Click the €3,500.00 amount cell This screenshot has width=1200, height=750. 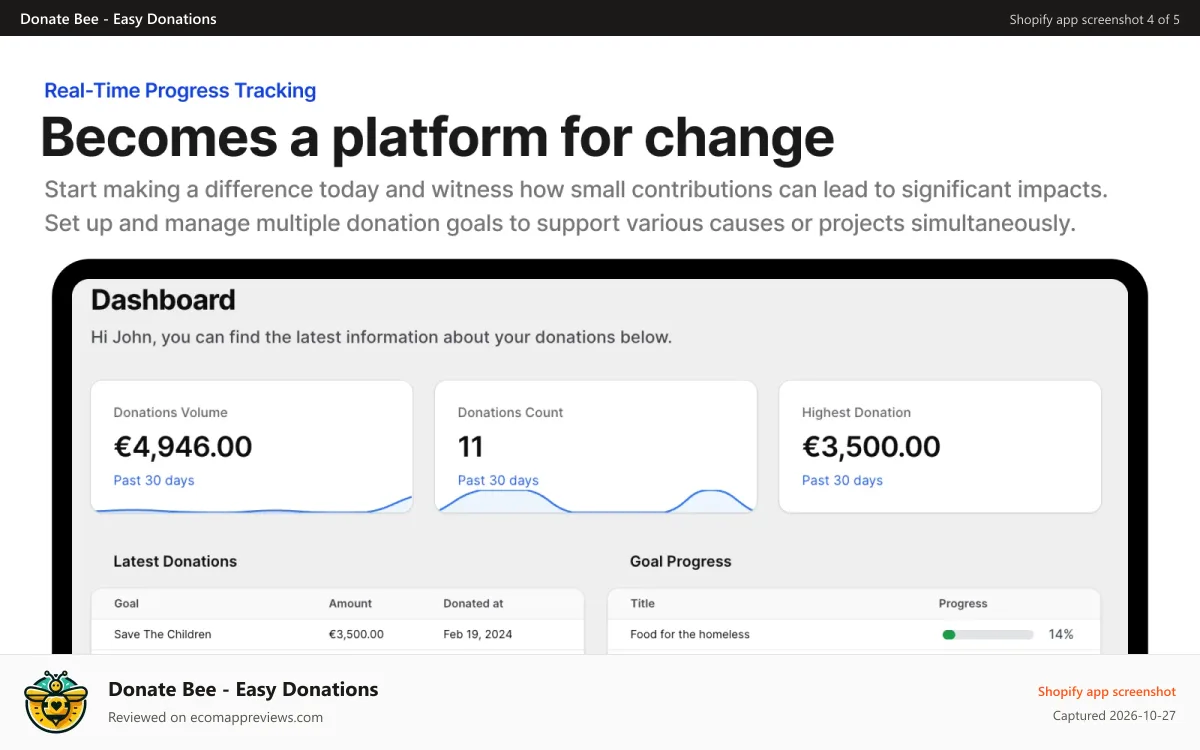click(x=356, y=634)
